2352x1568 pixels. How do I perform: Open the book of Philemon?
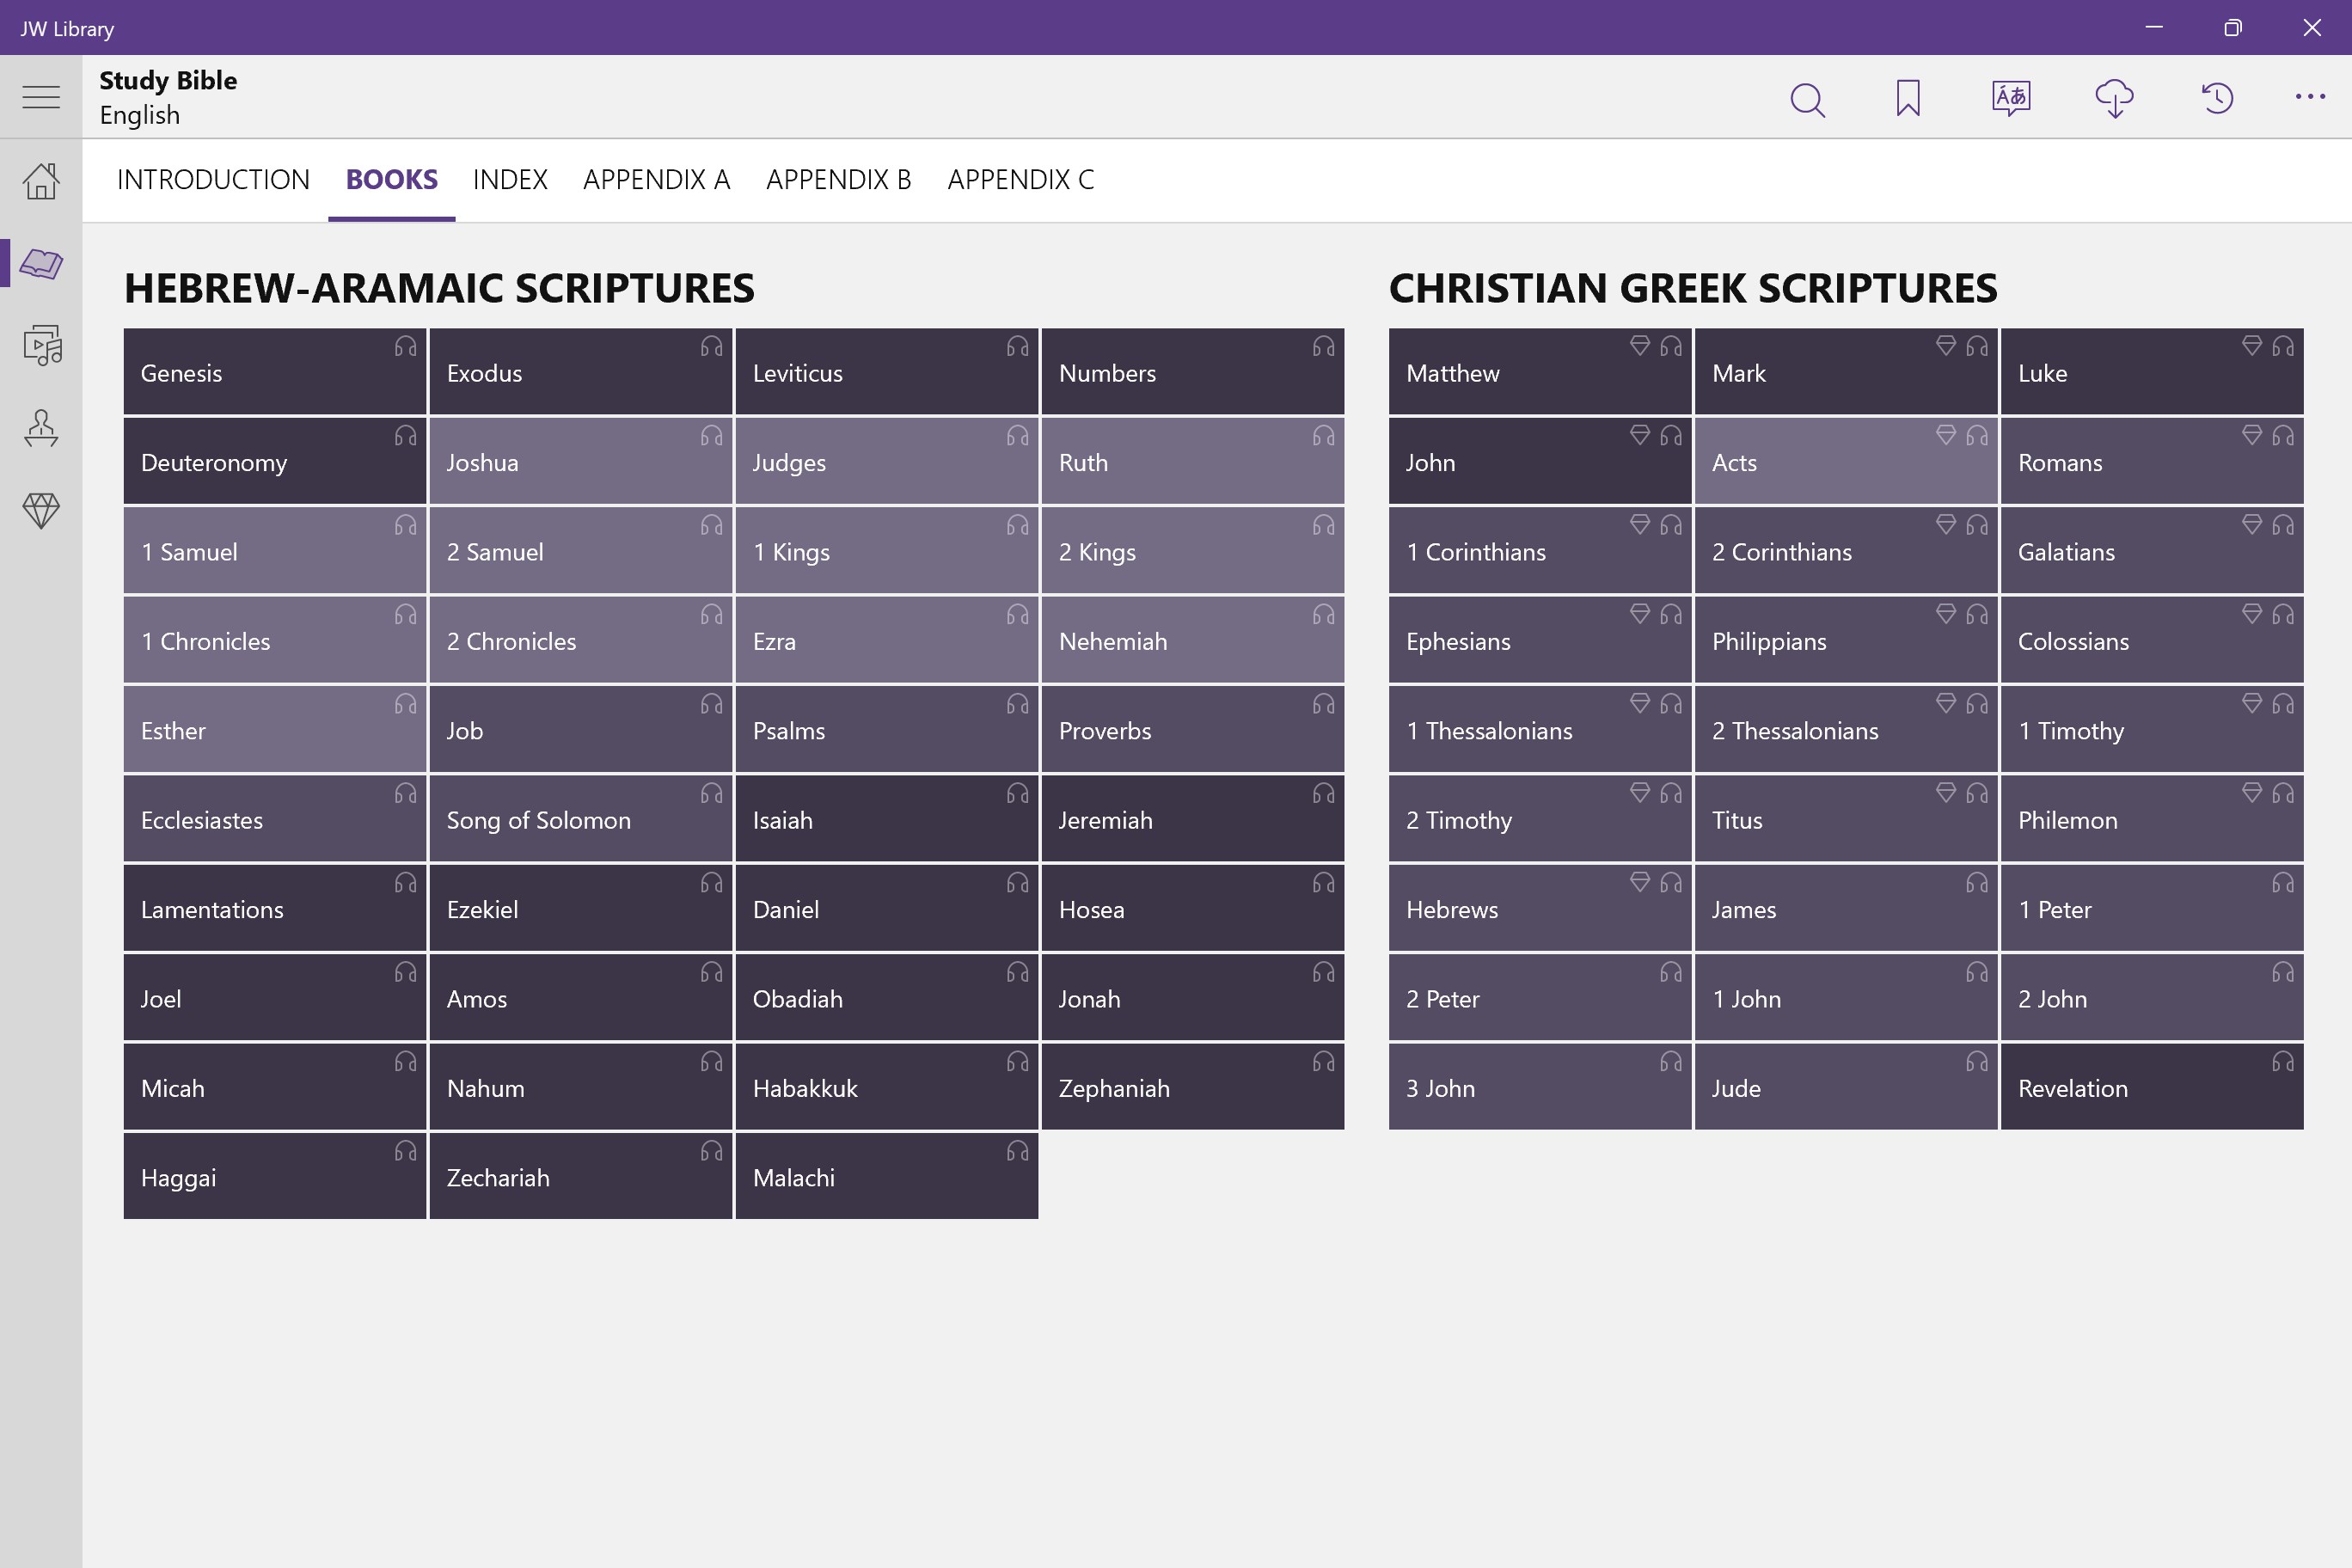pyautogui.click(x=2151, y=818)
